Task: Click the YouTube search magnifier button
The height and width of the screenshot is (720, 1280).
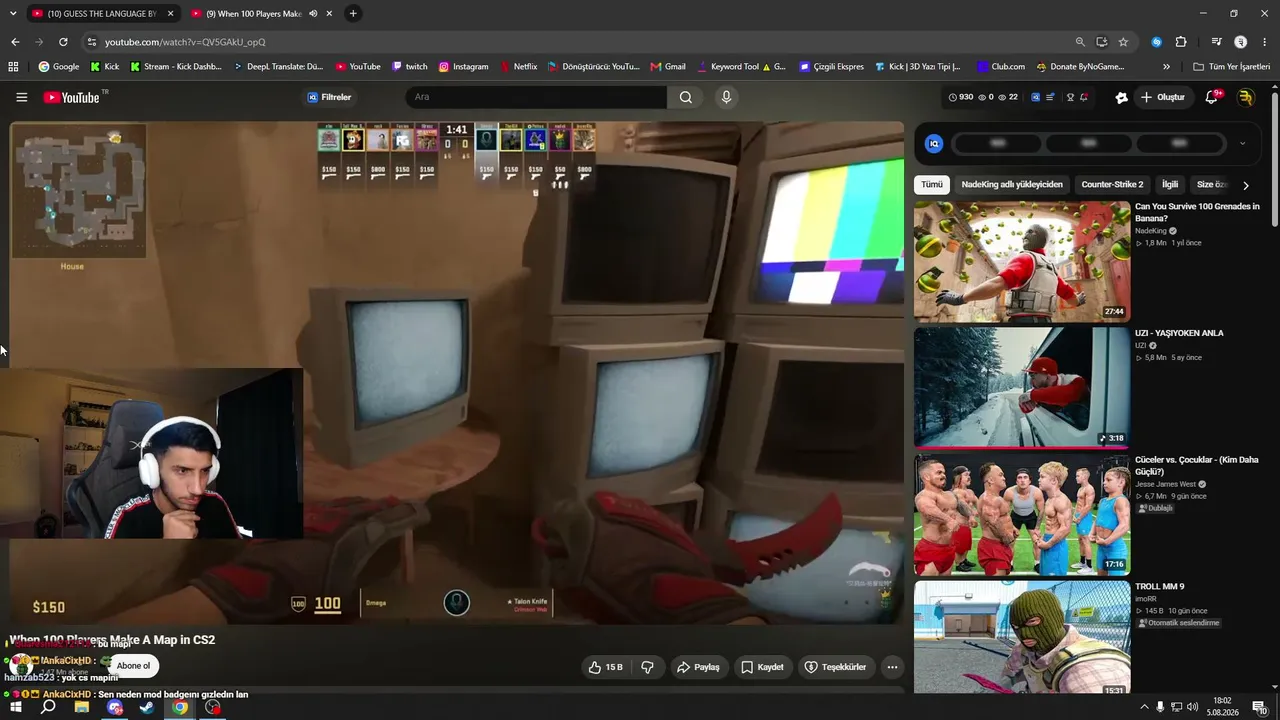Action: 685,97
